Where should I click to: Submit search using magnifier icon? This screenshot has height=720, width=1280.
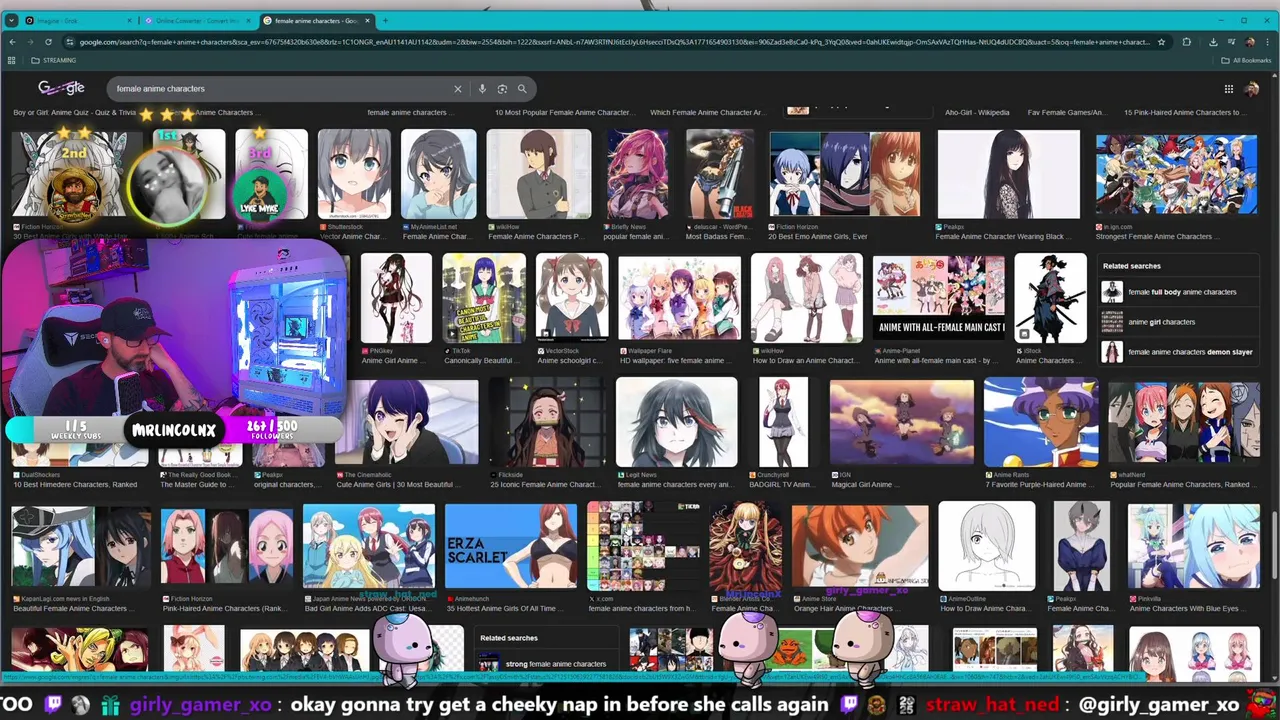(x=522, y=89)
